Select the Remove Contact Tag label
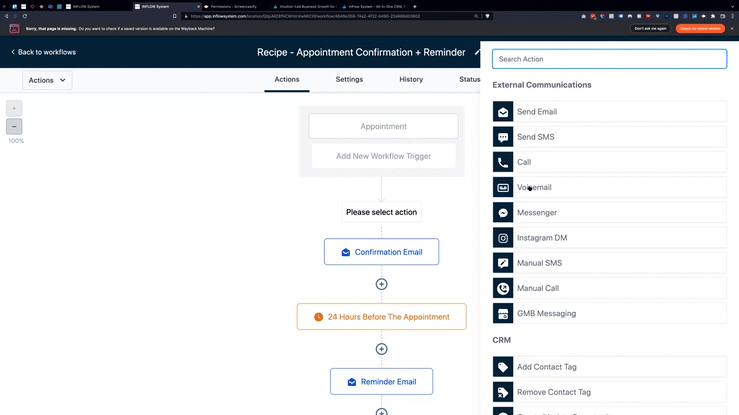Image resolution: width=739 pixels, height=415 pixels. tap(554, 392)
